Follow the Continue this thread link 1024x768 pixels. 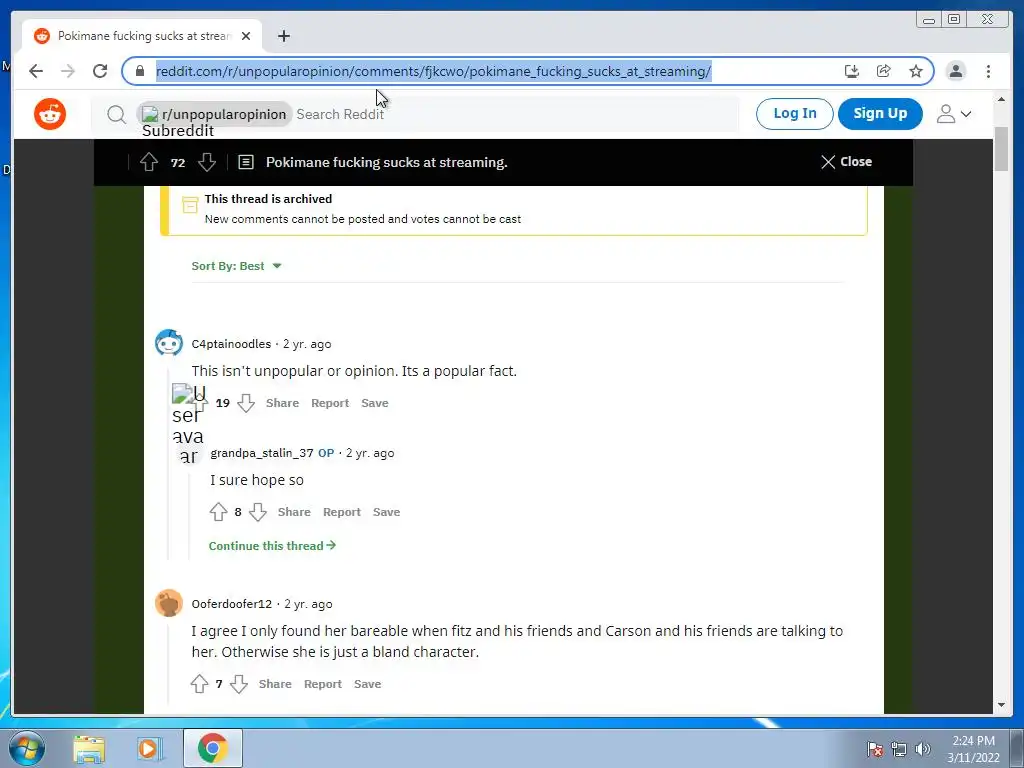(272, 545)
